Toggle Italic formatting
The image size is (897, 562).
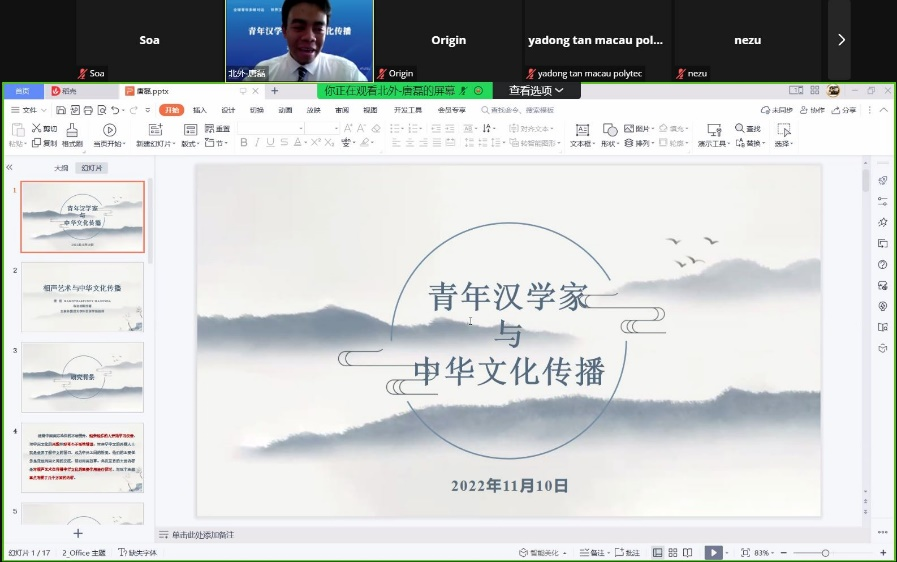click(257, 143)
